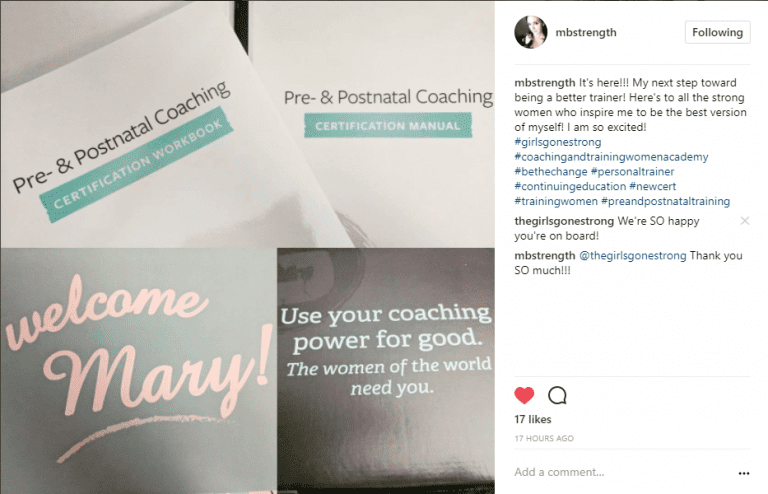768x494 pixels.
Task: Open the #preandpostnataltraining hashtag
Action: [x=665, y=201]
